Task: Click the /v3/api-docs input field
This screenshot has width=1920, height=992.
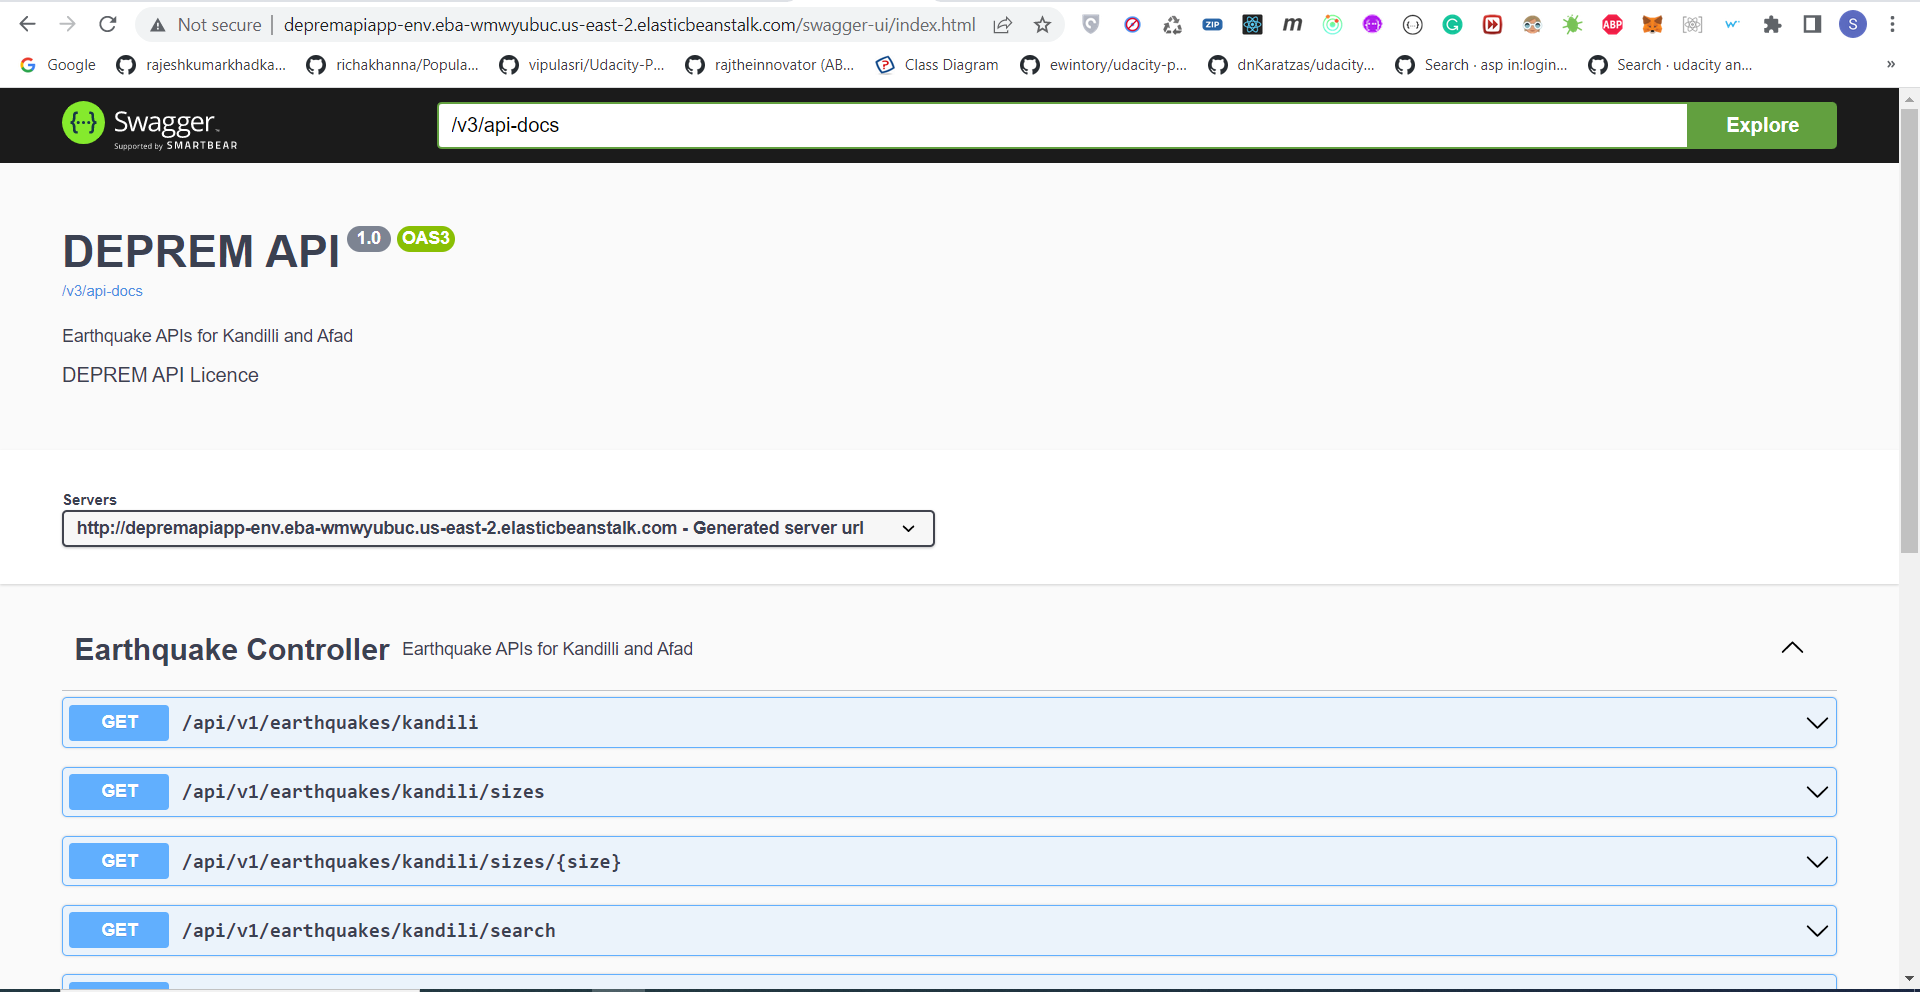Action: (1062, 125)
